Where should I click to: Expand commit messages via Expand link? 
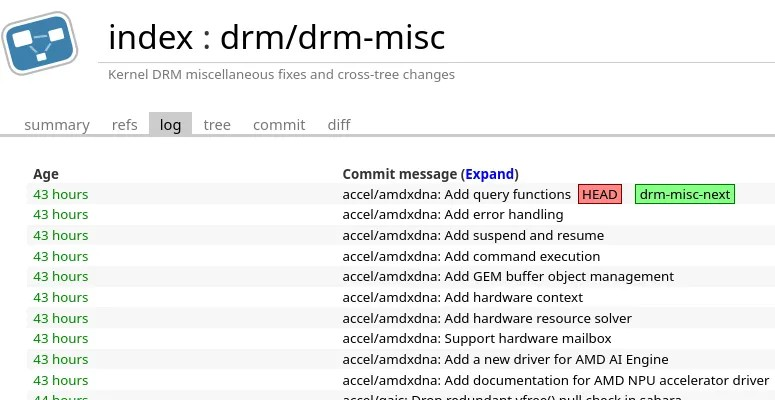[x=490, y=173]
